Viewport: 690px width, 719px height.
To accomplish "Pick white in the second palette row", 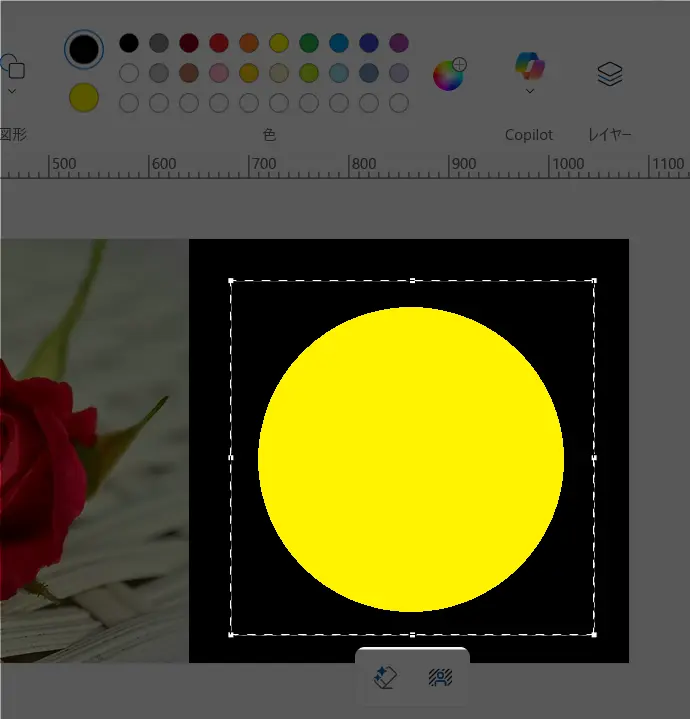I will (129, 73).
